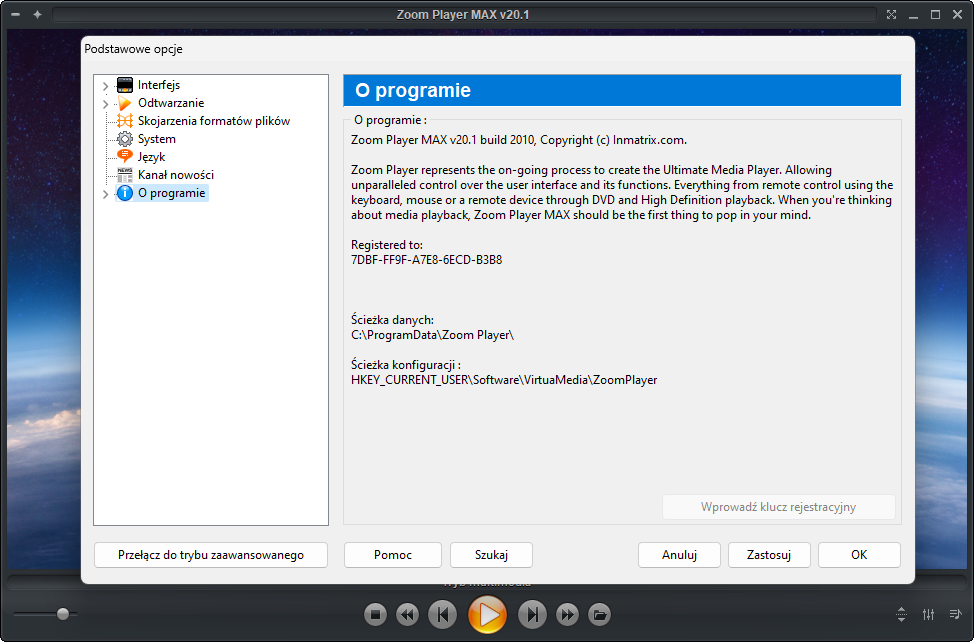Click the Pomoc button
The width and height of the screenshot is (974, 642).
coord(393,555)
